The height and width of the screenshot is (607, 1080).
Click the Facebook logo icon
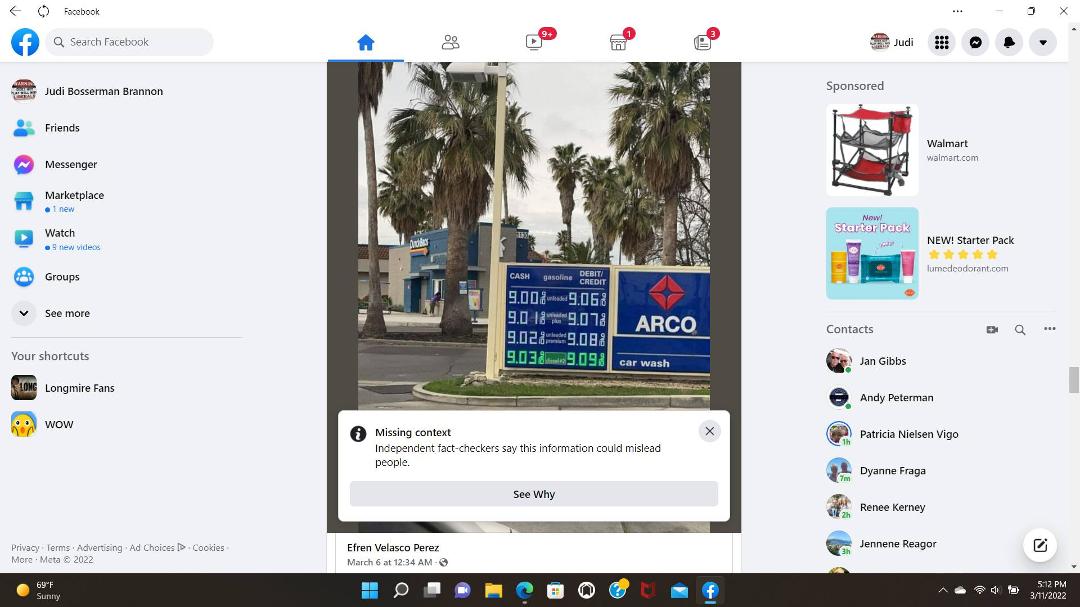click(x=25, y=42)
